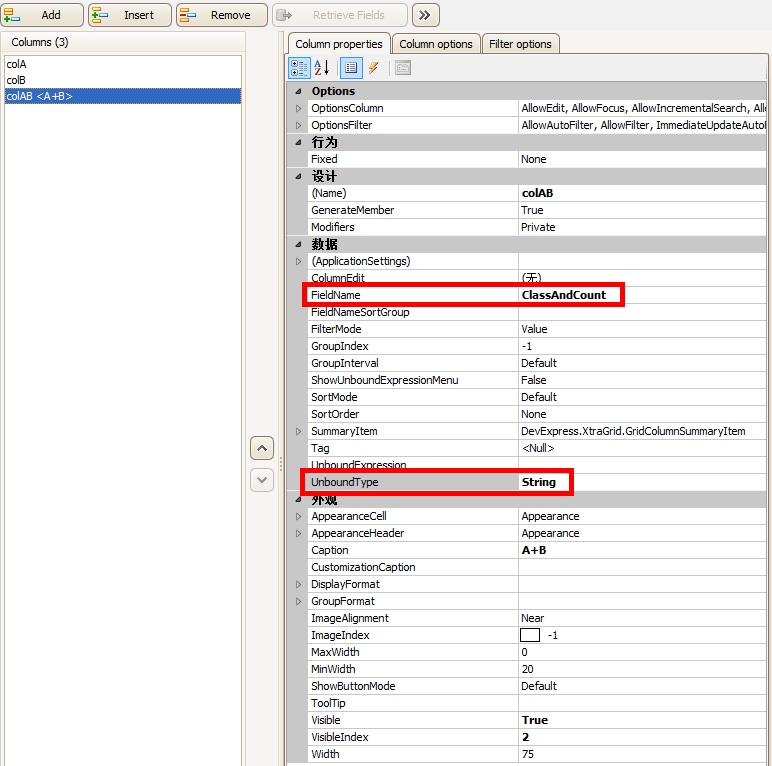
Task: Expand the (ApplicationSettings) property
Action: pos(298,261)
